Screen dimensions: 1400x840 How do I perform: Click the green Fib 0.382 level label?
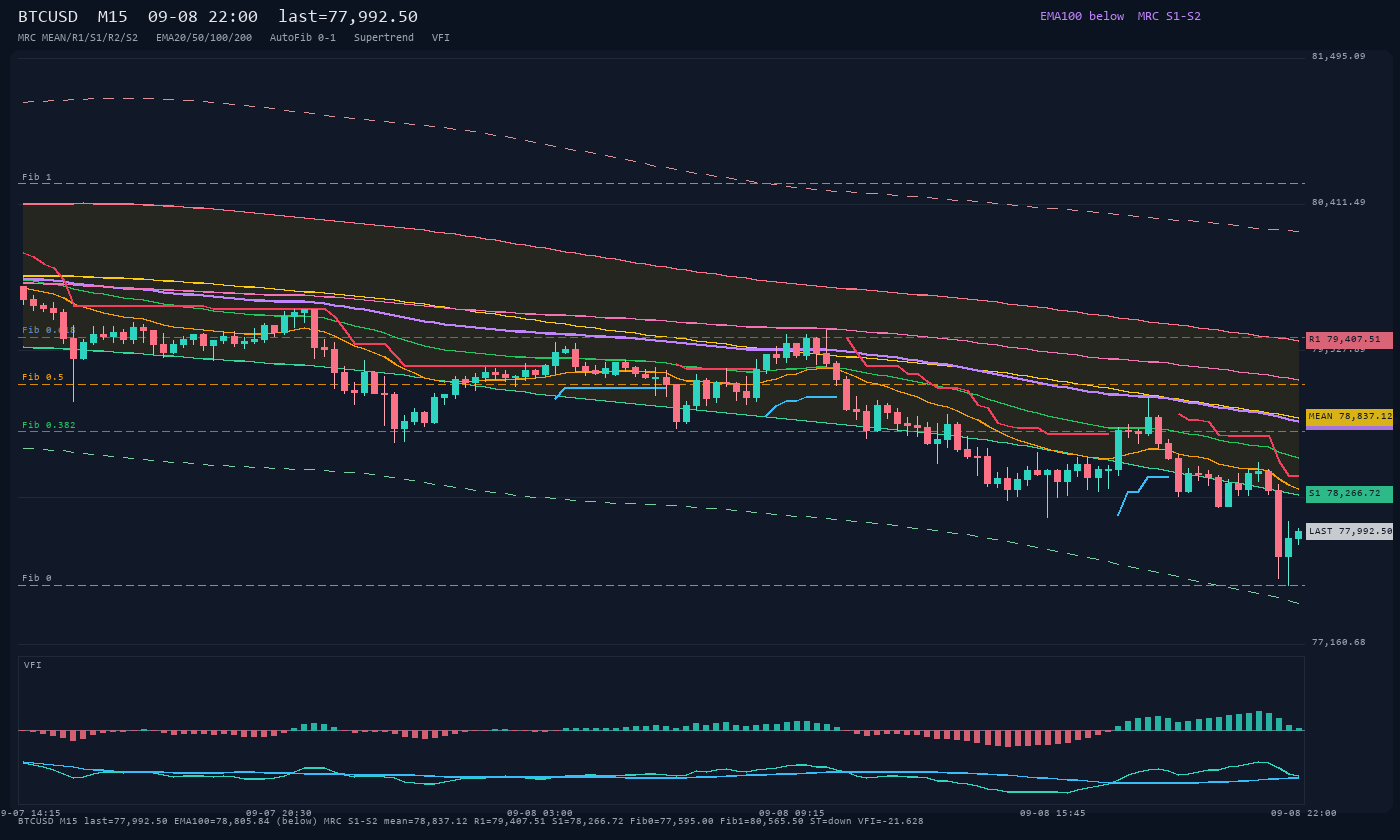tap(49, 425)
